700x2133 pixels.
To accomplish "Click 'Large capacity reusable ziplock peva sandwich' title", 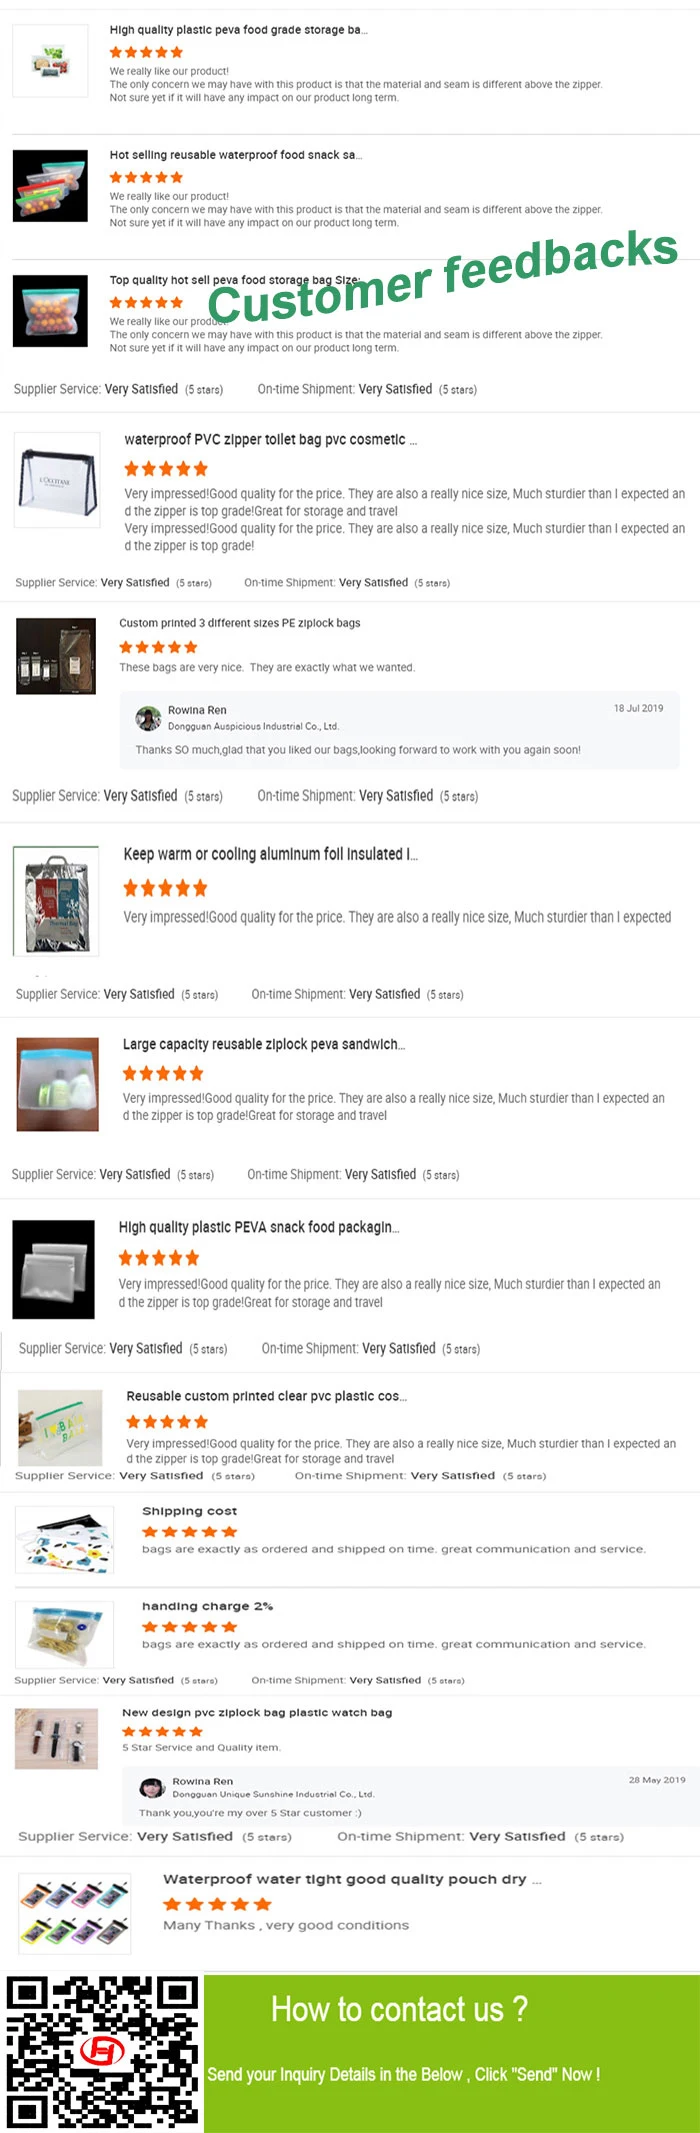I will pos(263,1044).
